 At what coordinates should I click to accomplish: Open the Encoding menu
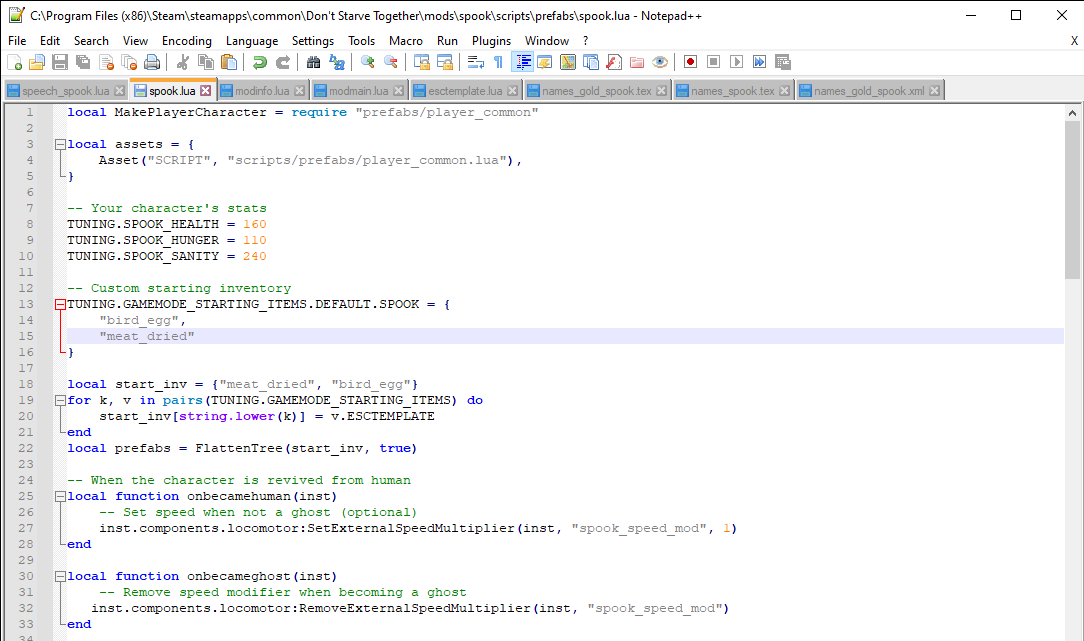click(x=186, y=41)
